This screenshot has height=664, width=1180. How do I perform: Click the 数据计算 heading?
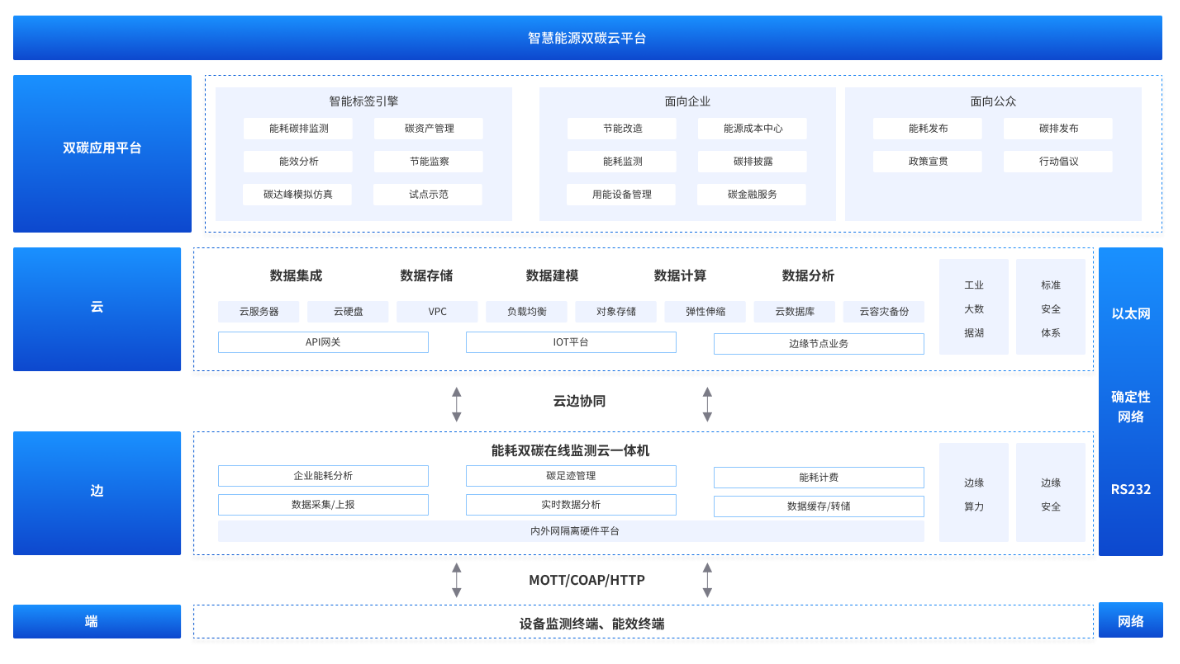680,276
